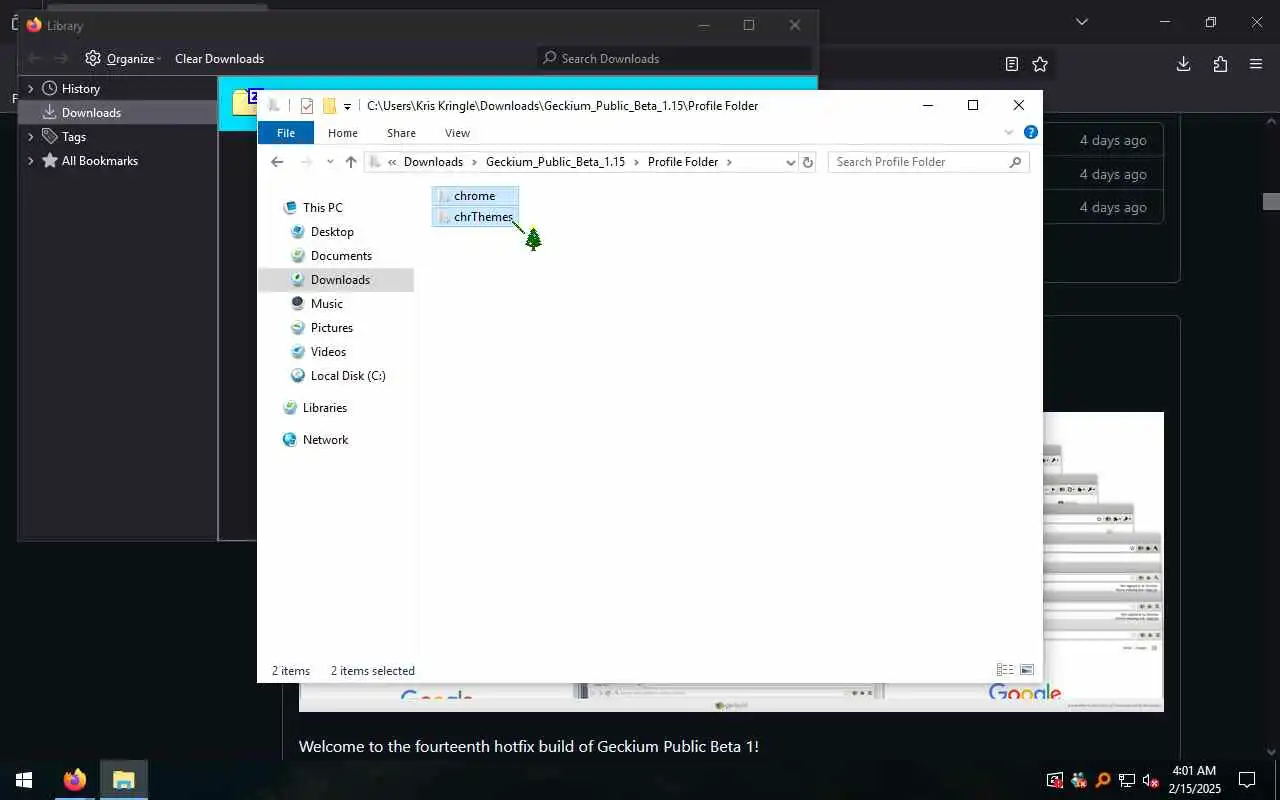Click Clear Downloads in Library window

(219, 58)
